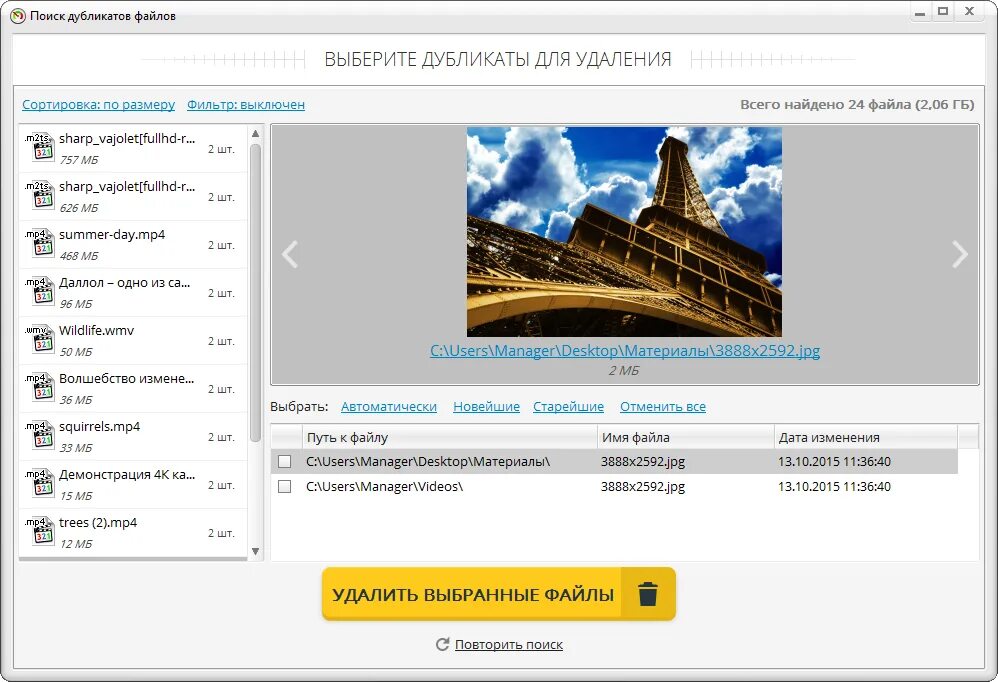This screenshot has height=682, width=998.
Task: Open Сортировка: по размеру sorting option
Action: (99, 104)
